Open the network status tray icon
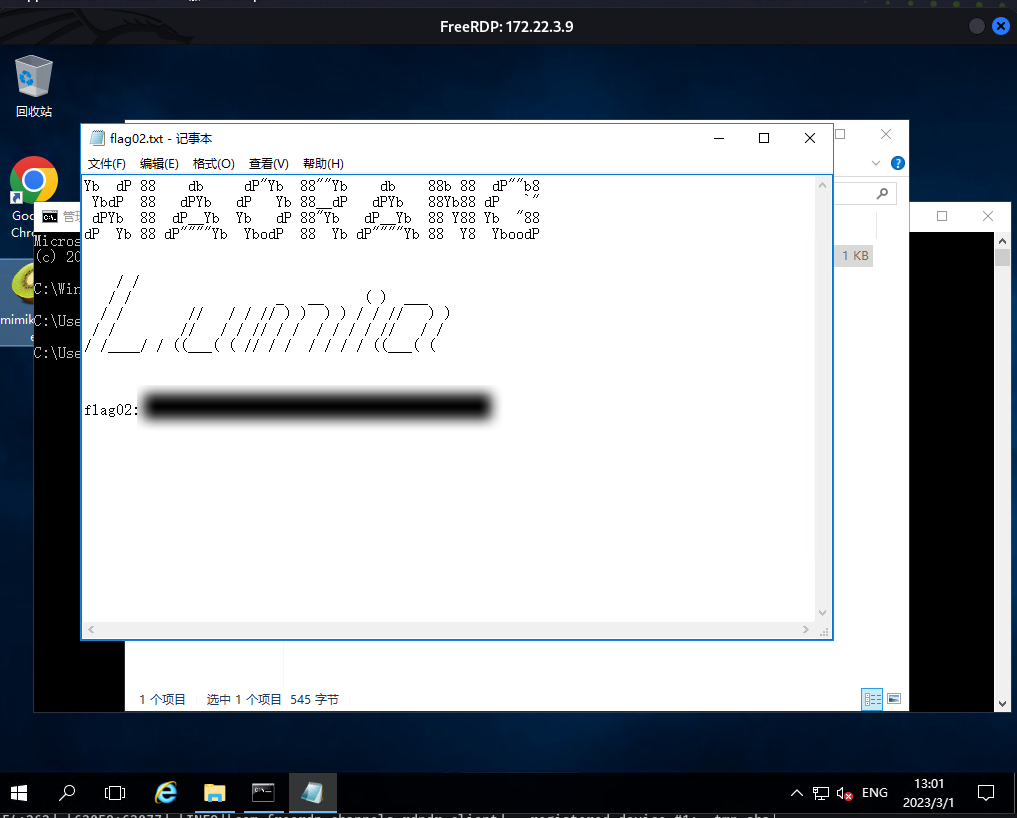1017x818 pixels. [820, 793]
